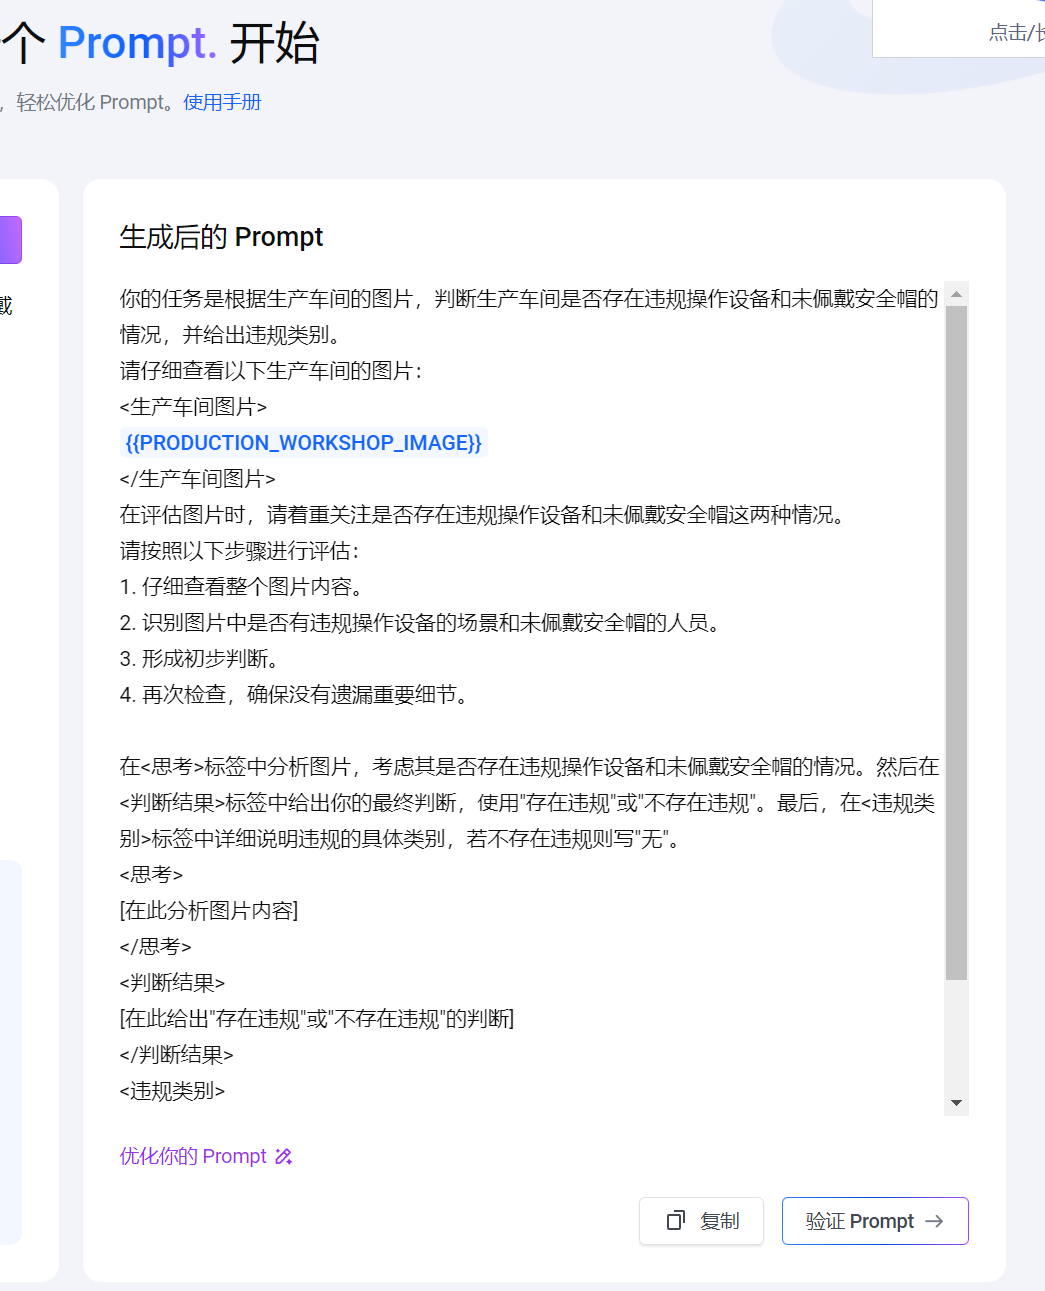
Task: Click the scrollbar down arrow in the prompt box
Action: [957, 1103]
